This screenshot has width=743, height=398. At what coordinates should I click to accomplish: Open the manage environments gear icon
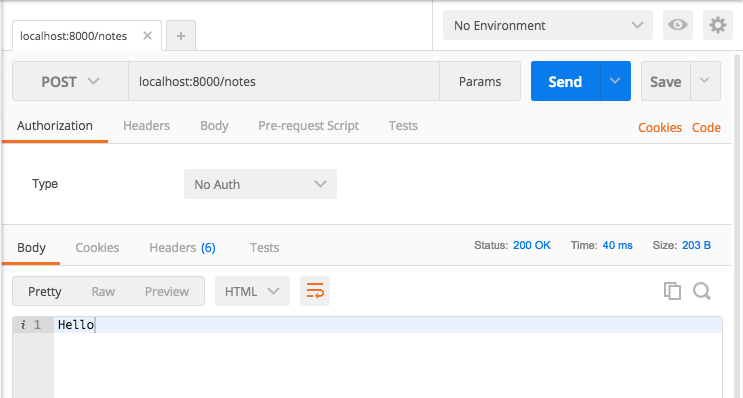point(717,25)
